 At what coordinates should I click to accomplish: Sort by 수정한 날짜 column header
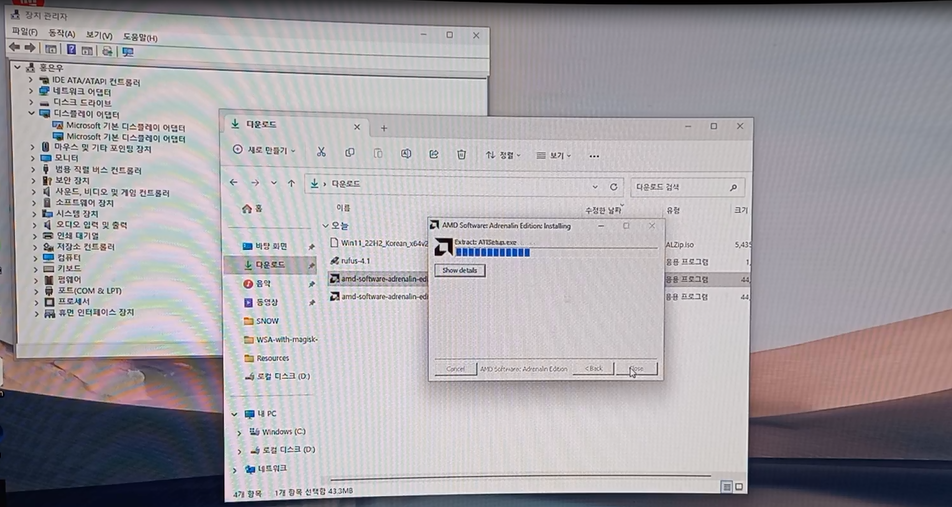click(602, 210)
